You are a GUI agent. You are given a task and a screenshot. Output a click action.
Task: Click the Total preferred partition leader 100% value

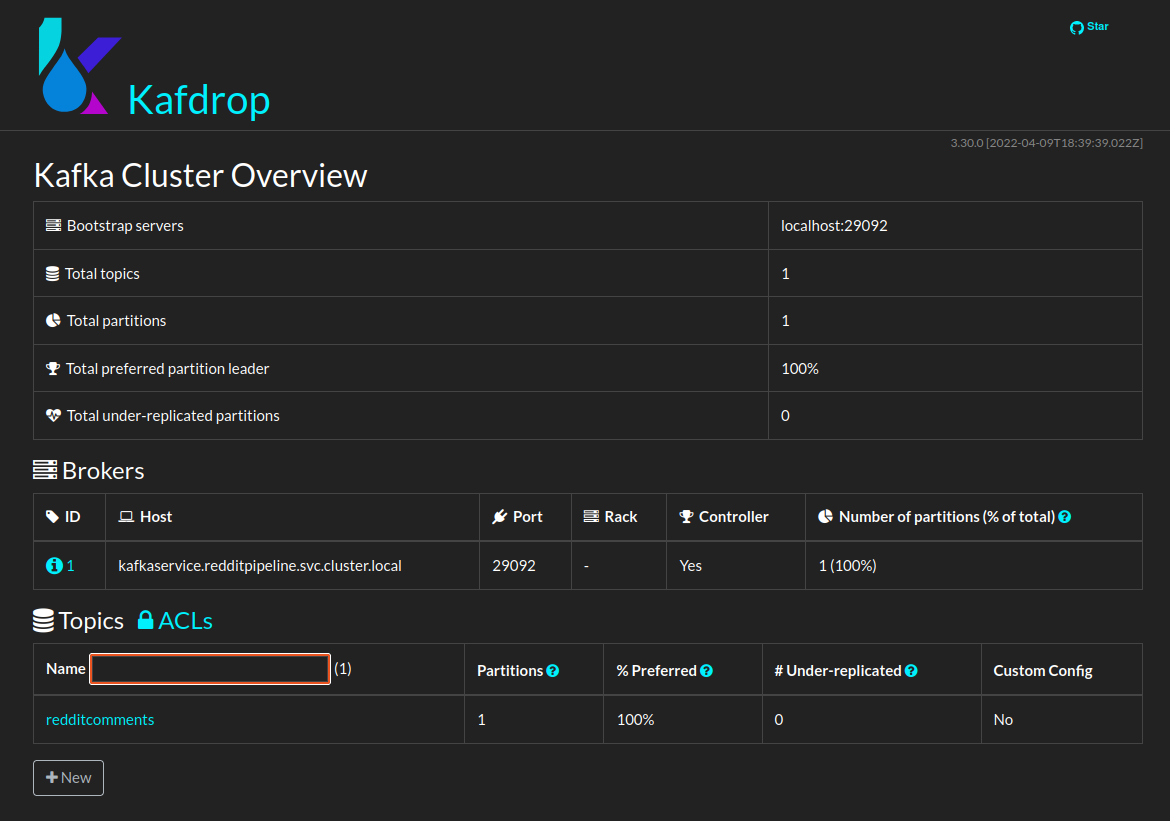coord(800,369)
